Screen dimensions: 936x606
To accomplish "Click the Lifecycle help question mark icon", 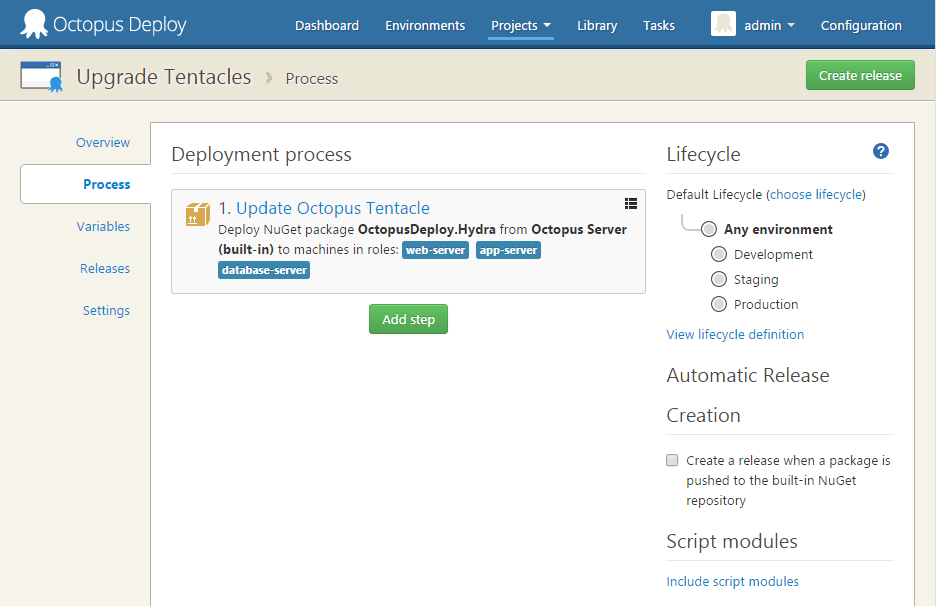I will click(x=880, y=151).
